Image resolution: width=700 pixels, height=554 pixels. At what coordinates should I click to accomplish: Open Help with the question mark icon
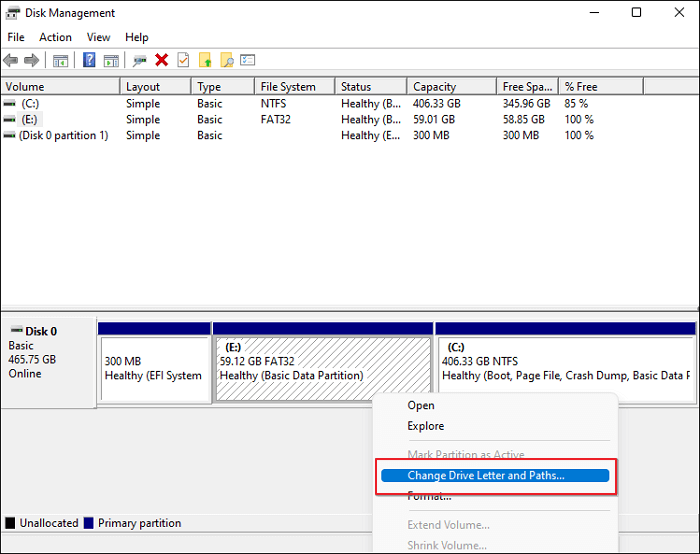click(x=89, y=60)
